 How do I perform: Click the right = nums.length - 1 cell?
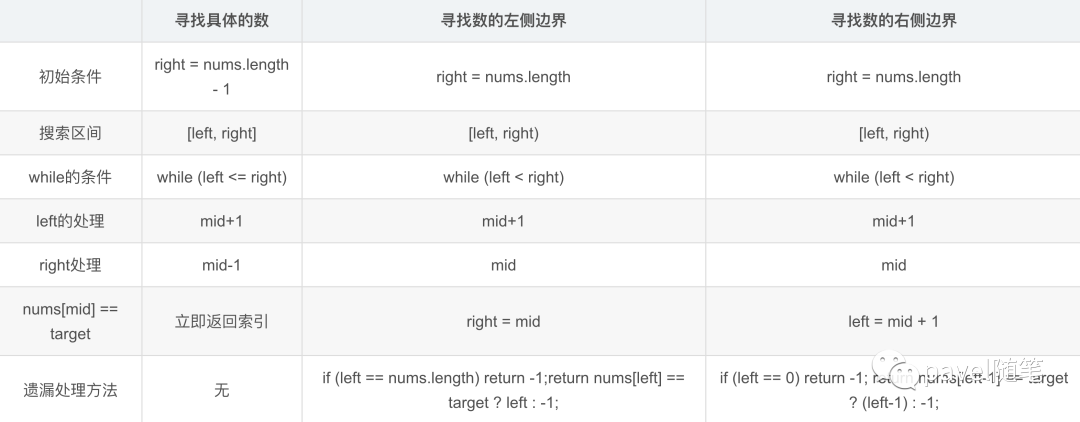(x=222, y=77)
